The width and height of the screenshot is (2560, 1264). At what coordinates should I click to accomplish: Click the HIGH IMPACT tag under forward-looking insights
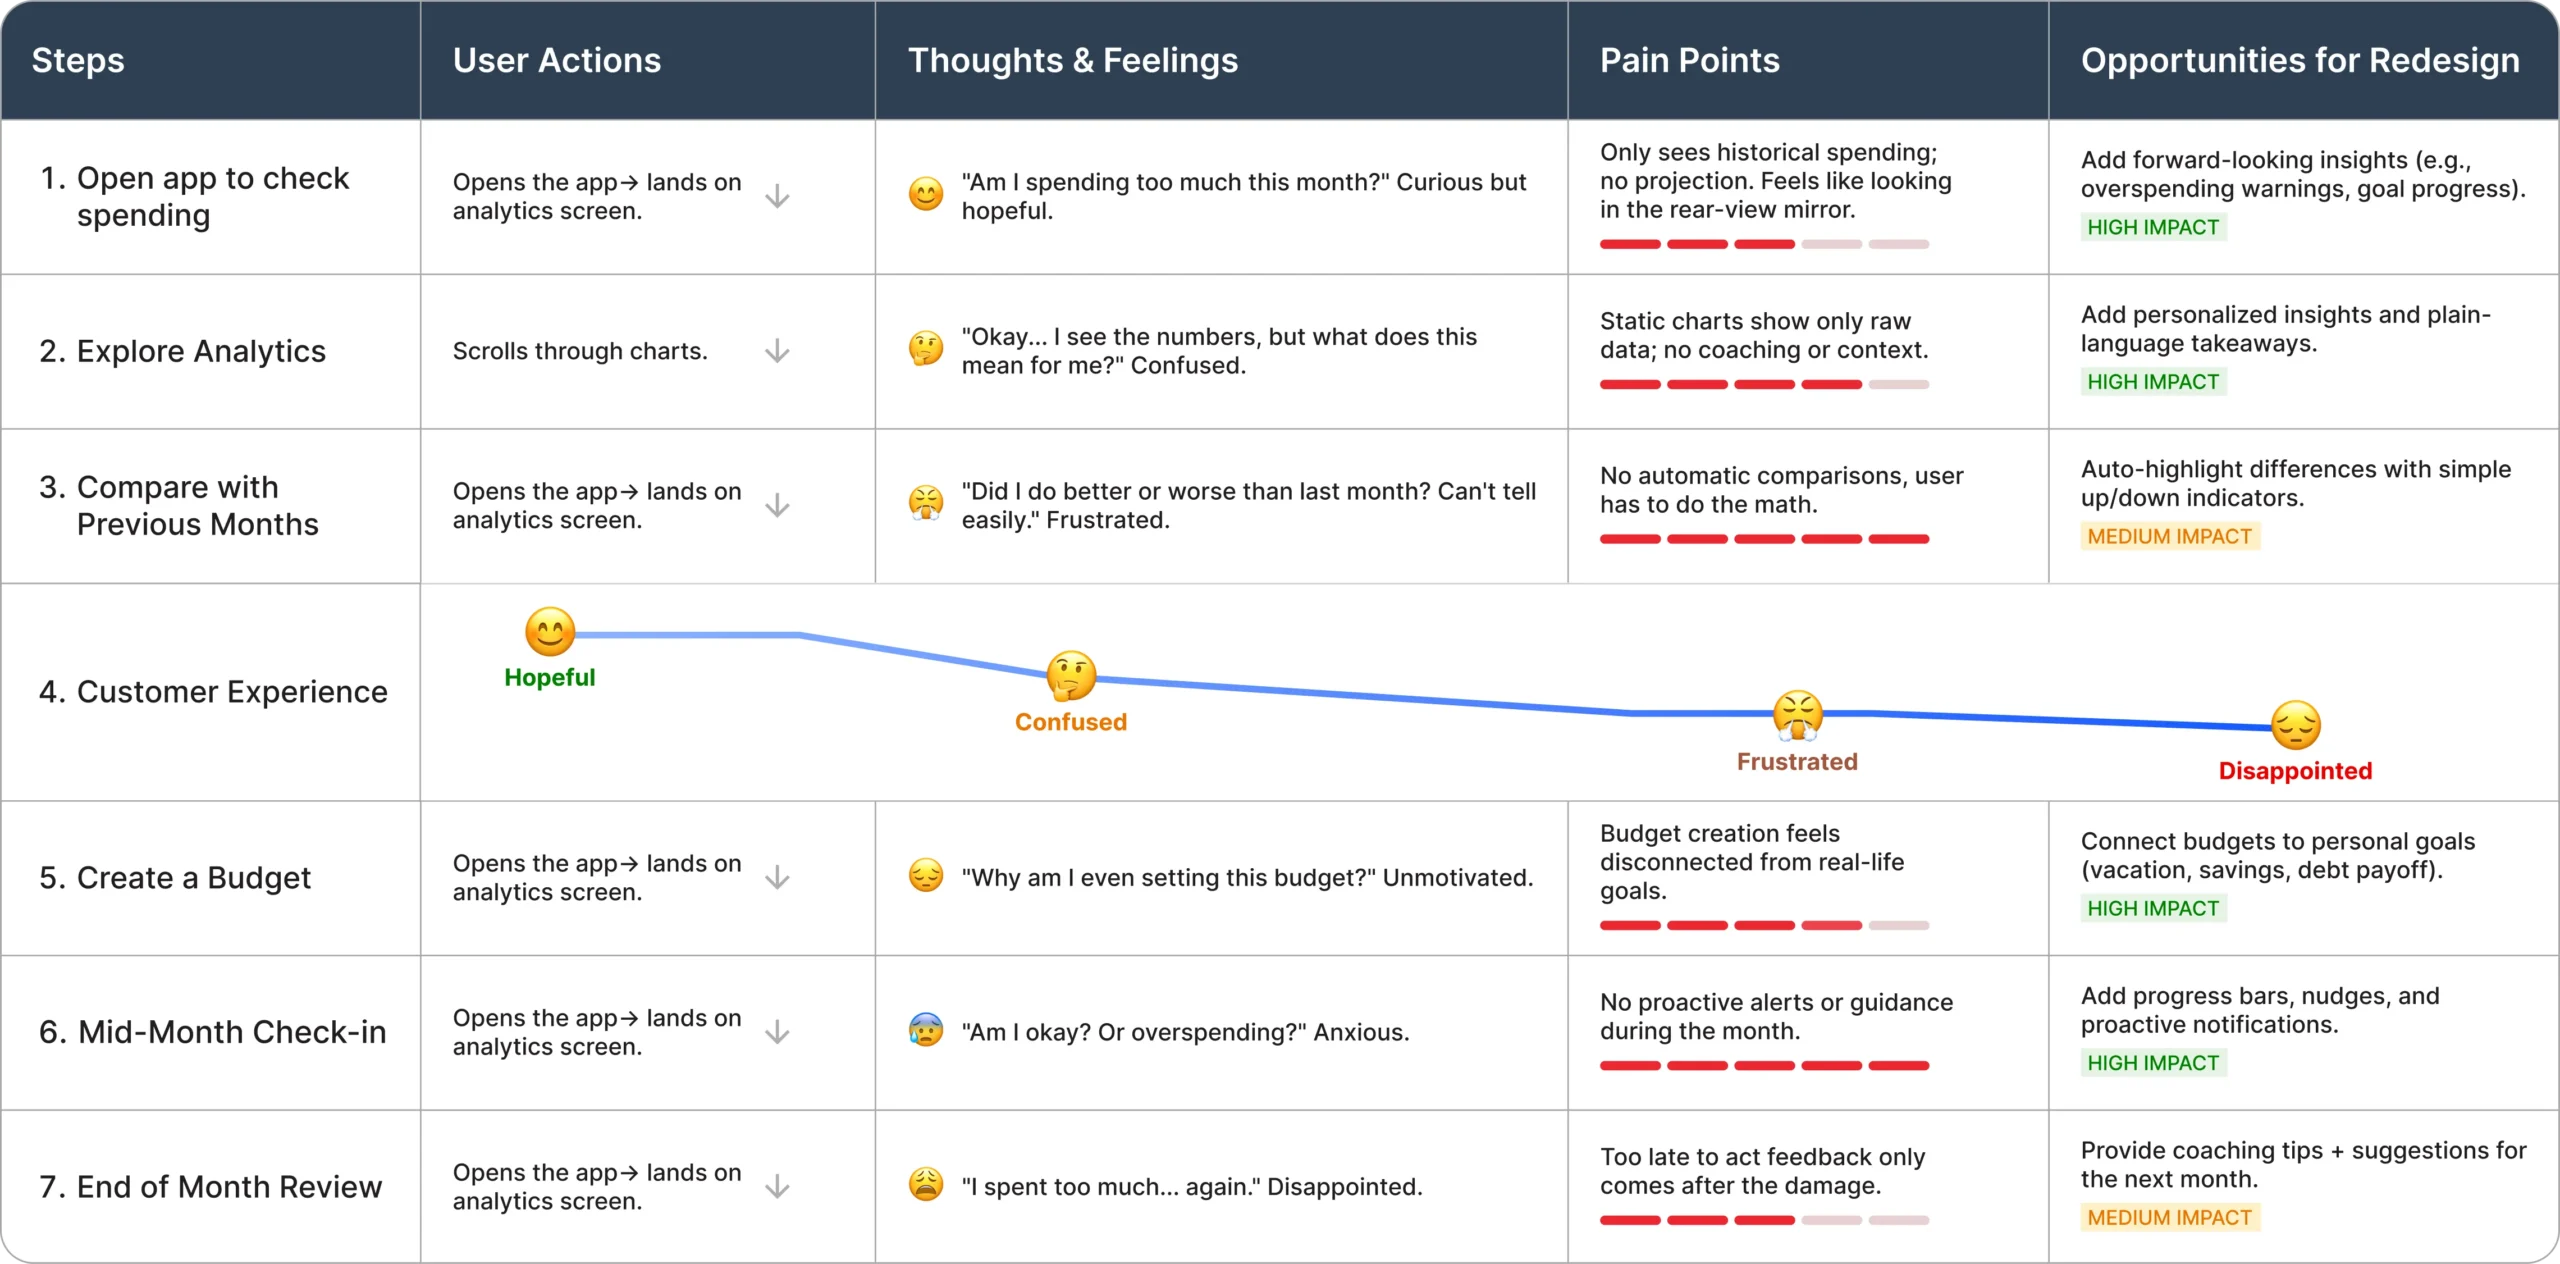(x=2153, y=227)
